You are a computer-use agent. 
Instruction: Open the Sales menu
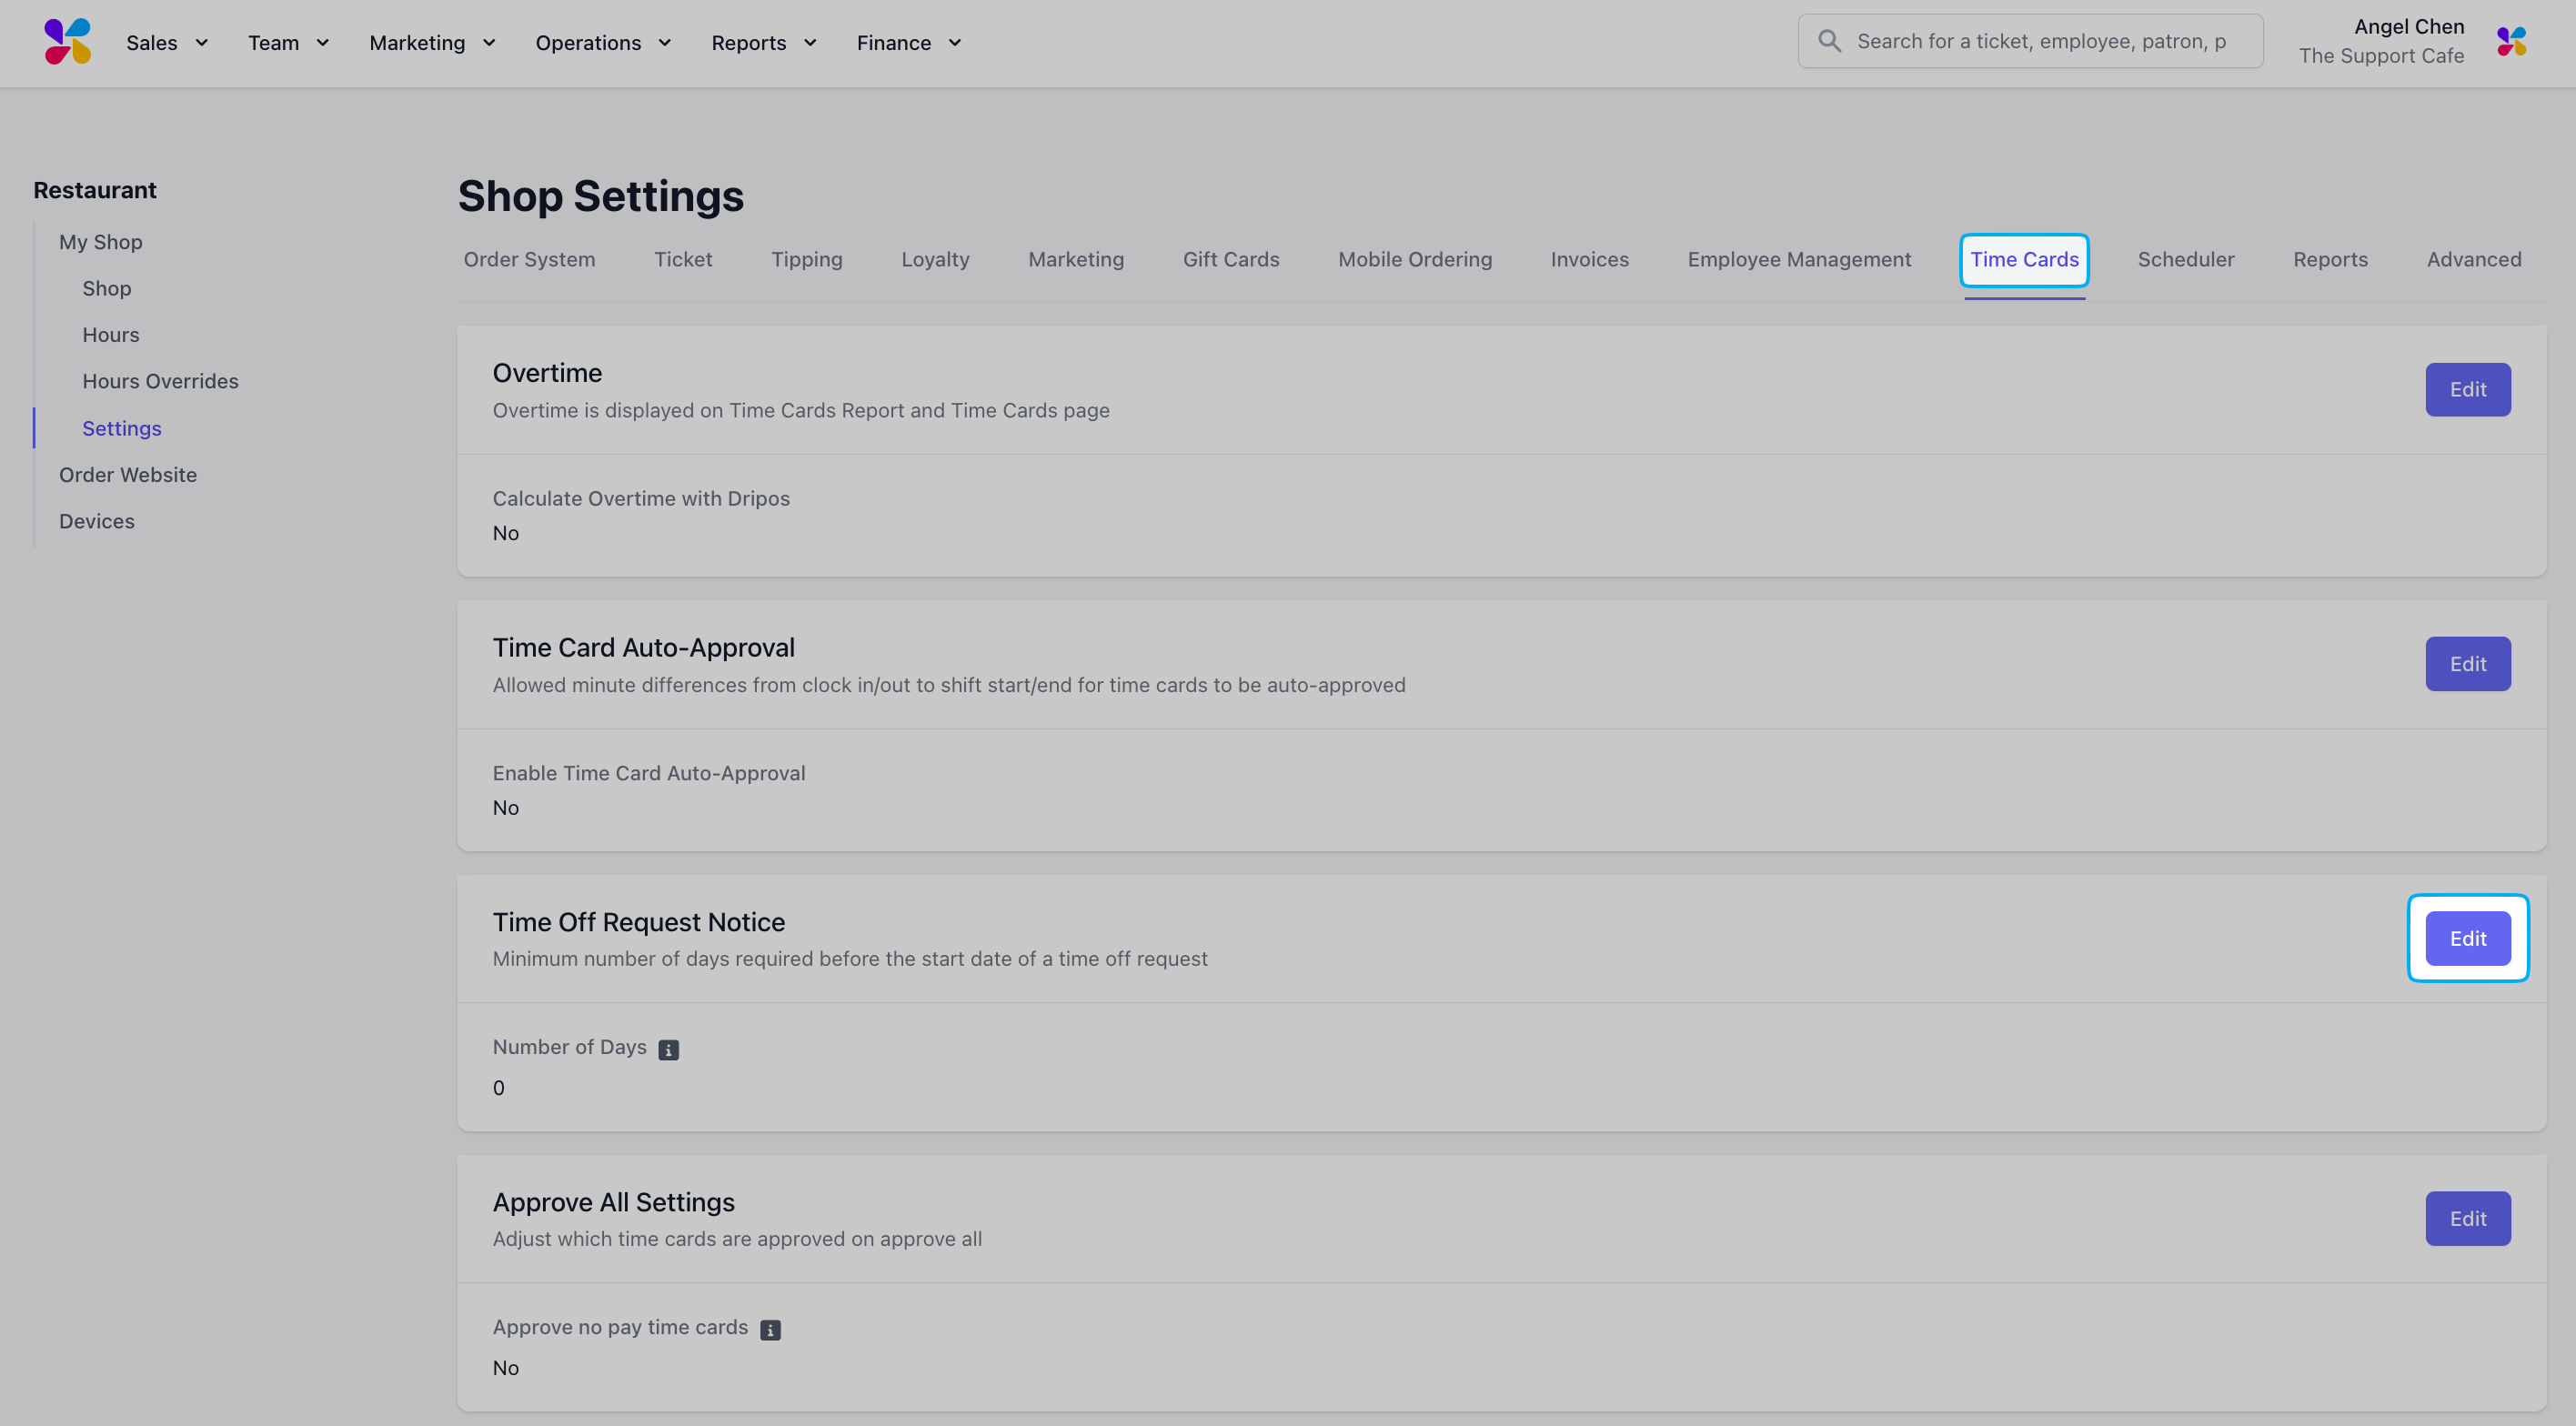click(x=167, y=43)
